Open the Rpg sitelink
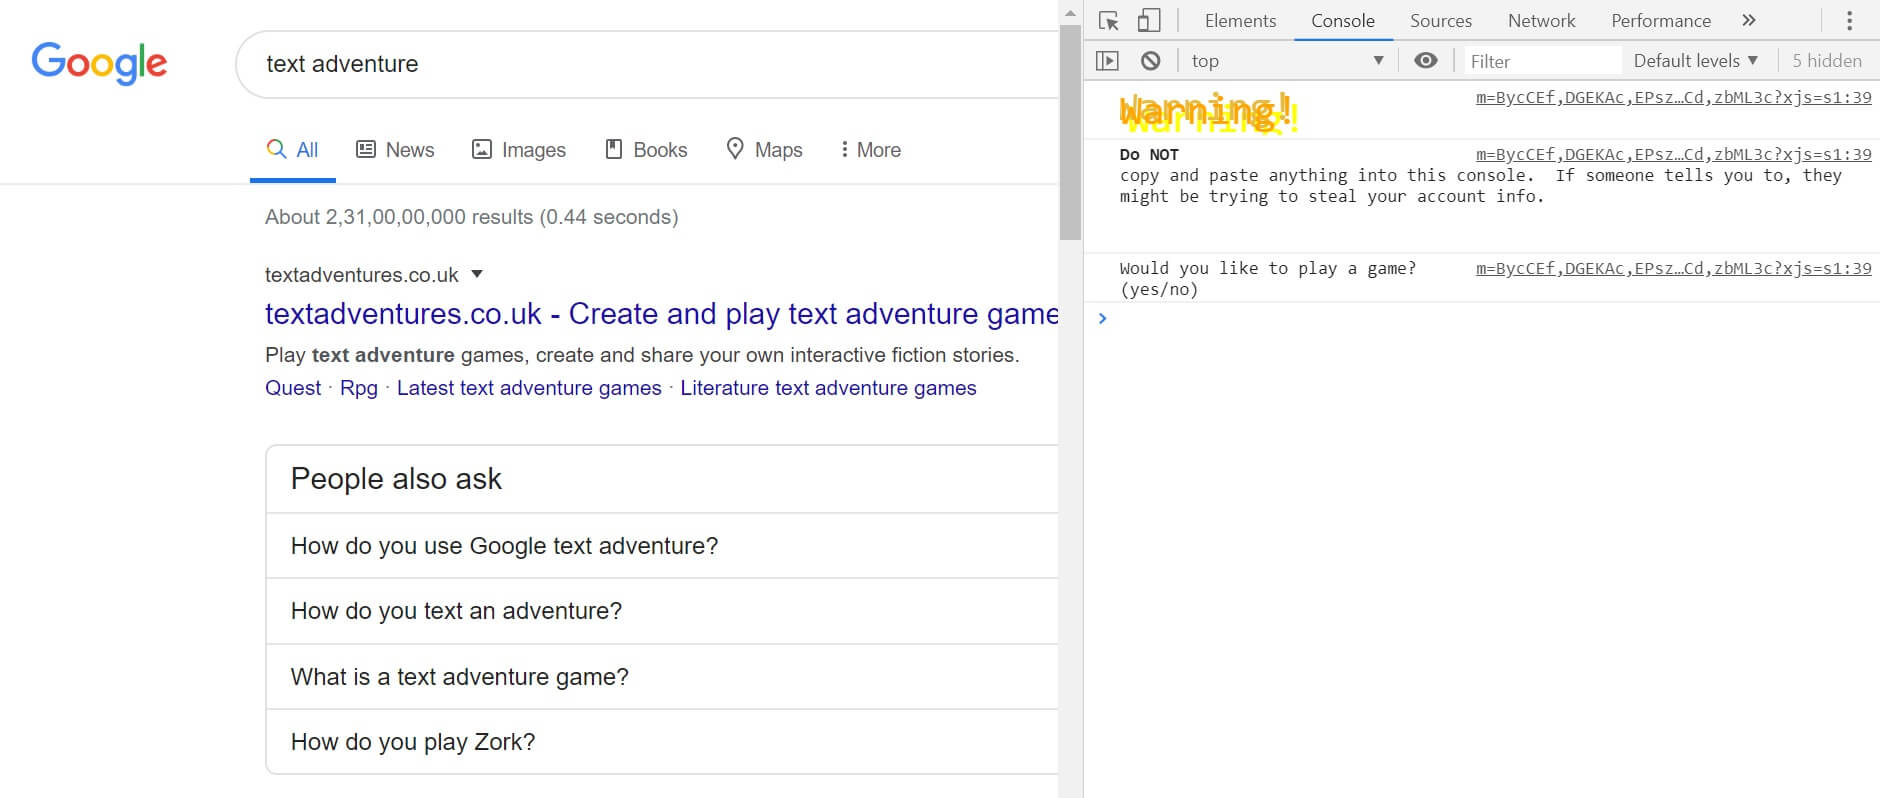The width and height of the screenshot is (1880, 798). [x=359, y=388]
